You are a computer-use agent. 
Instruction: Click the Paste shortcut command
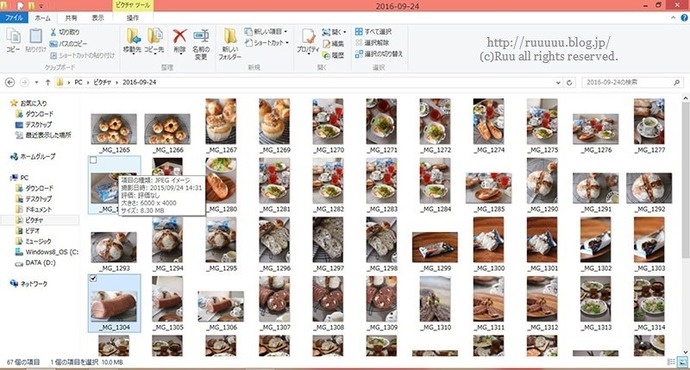[x=82, y=55]
